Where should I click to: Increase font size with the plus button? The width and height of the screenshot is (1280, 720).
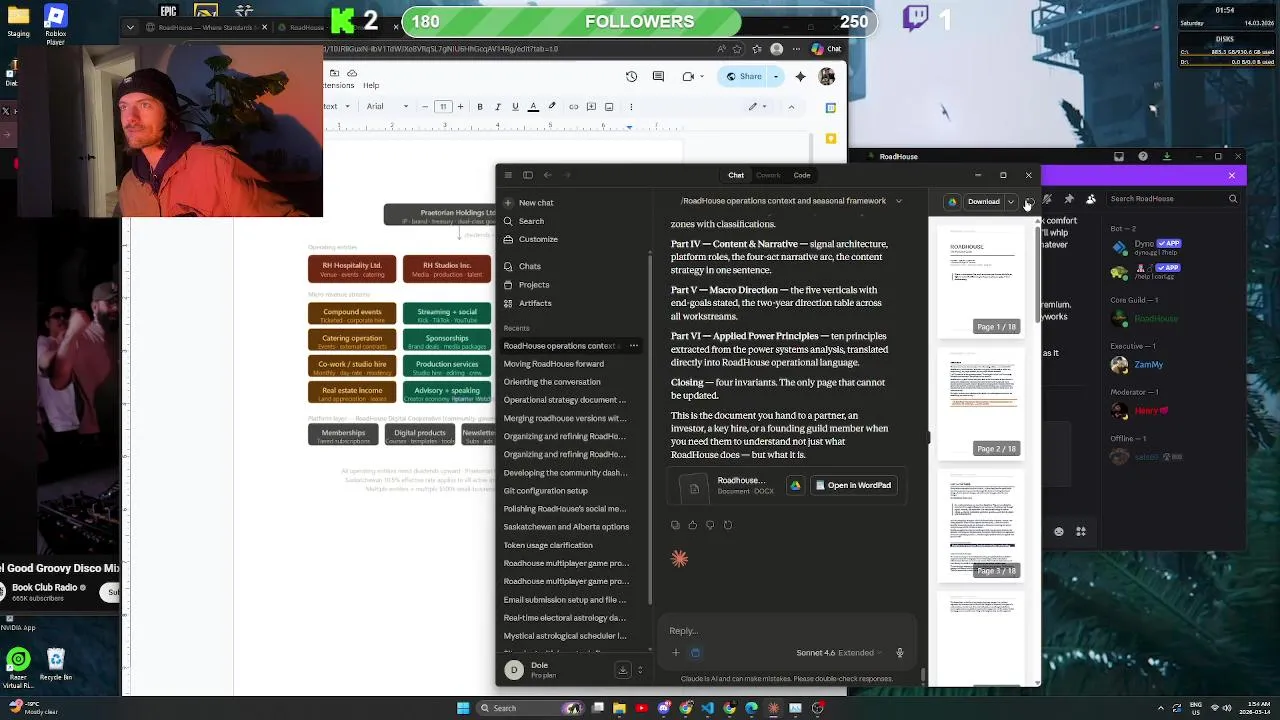click(460, 107)
